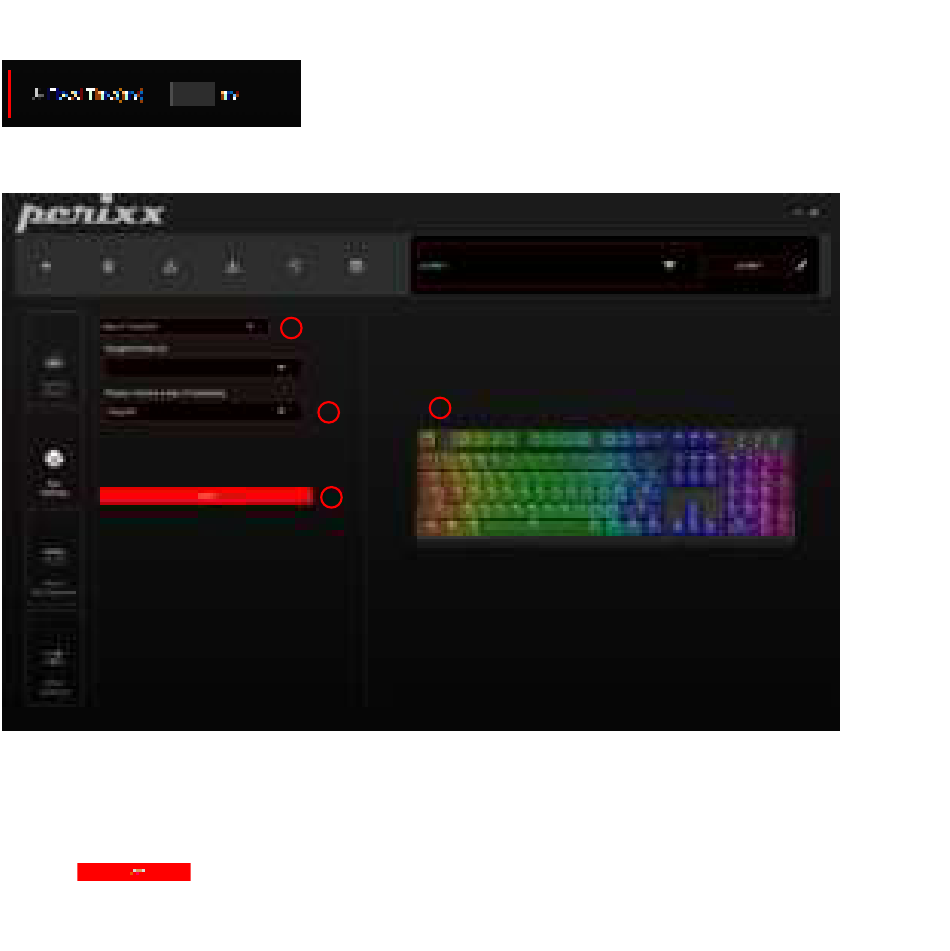Select the leftmost icon in the top toolbar

(45, 265)
